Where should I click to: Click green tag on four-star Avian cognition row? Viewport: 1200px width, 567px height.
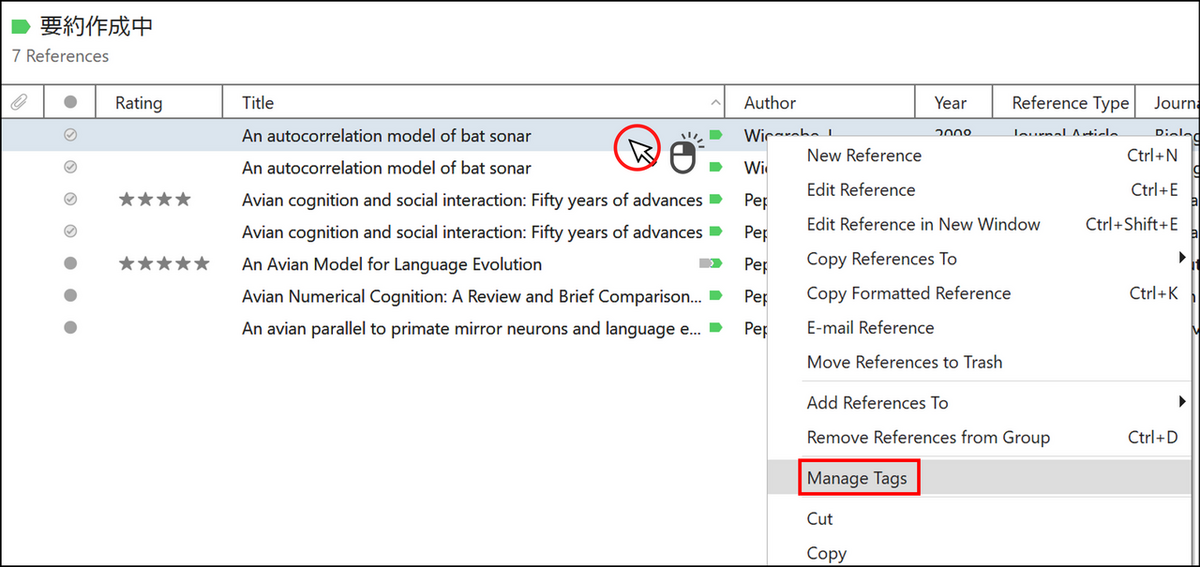pos(715,200)
